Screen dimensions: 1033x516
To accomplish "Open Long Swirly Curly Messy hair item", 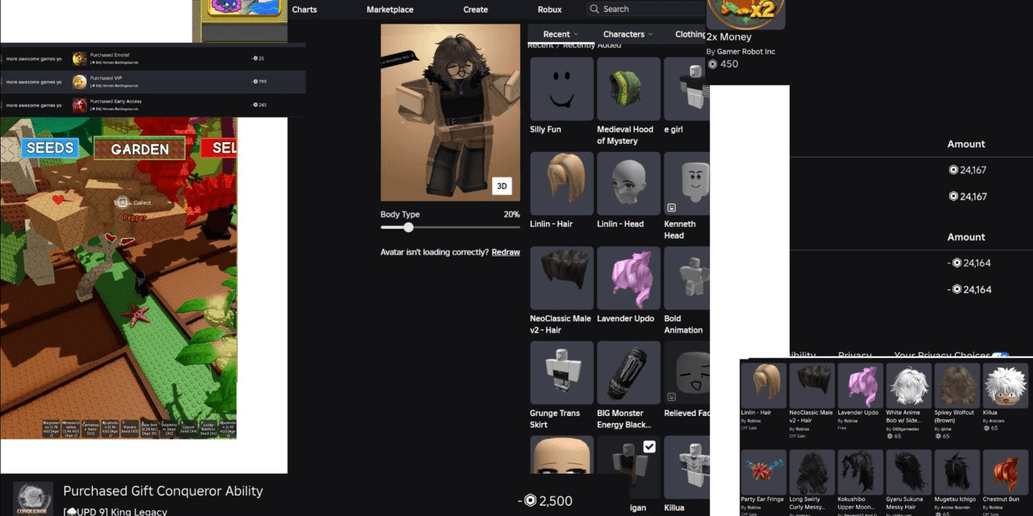I will (812, 473).
